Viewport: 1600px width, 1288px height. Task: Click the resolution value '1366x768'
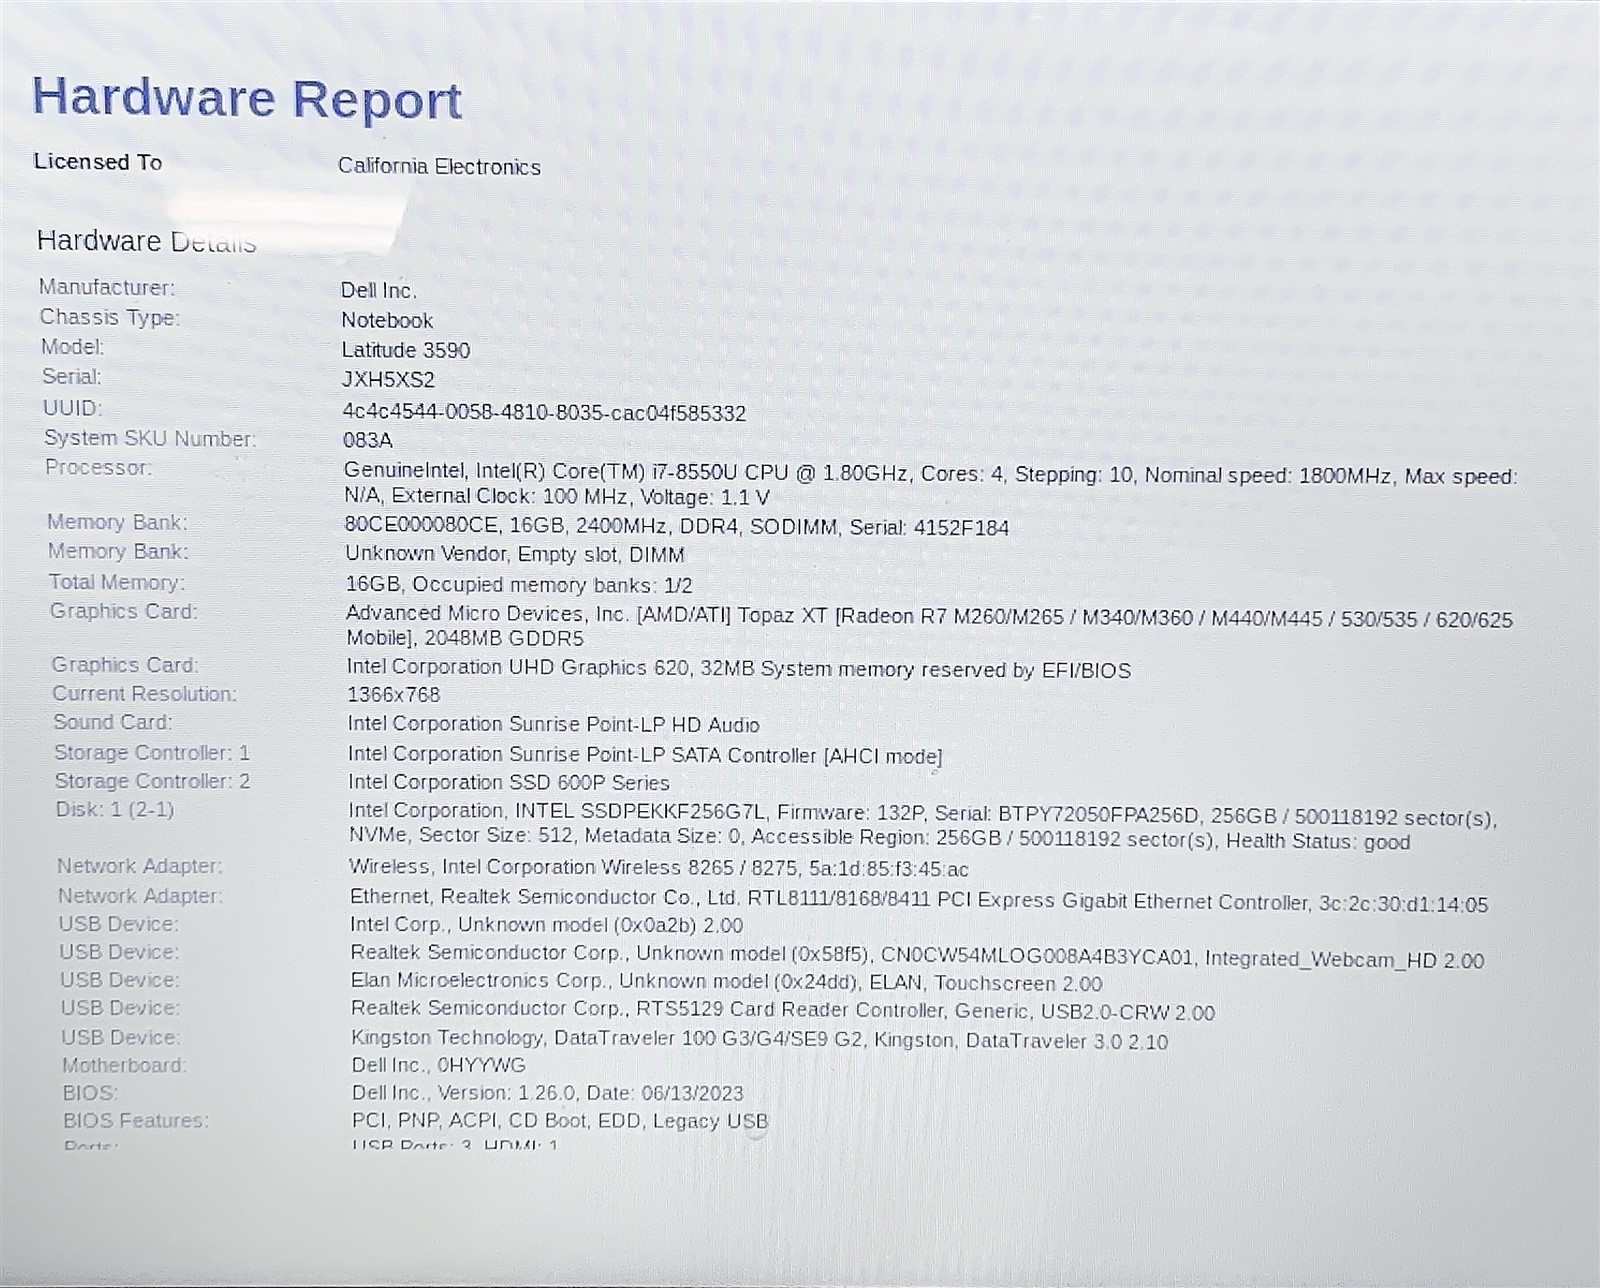(x=394, y=695)
